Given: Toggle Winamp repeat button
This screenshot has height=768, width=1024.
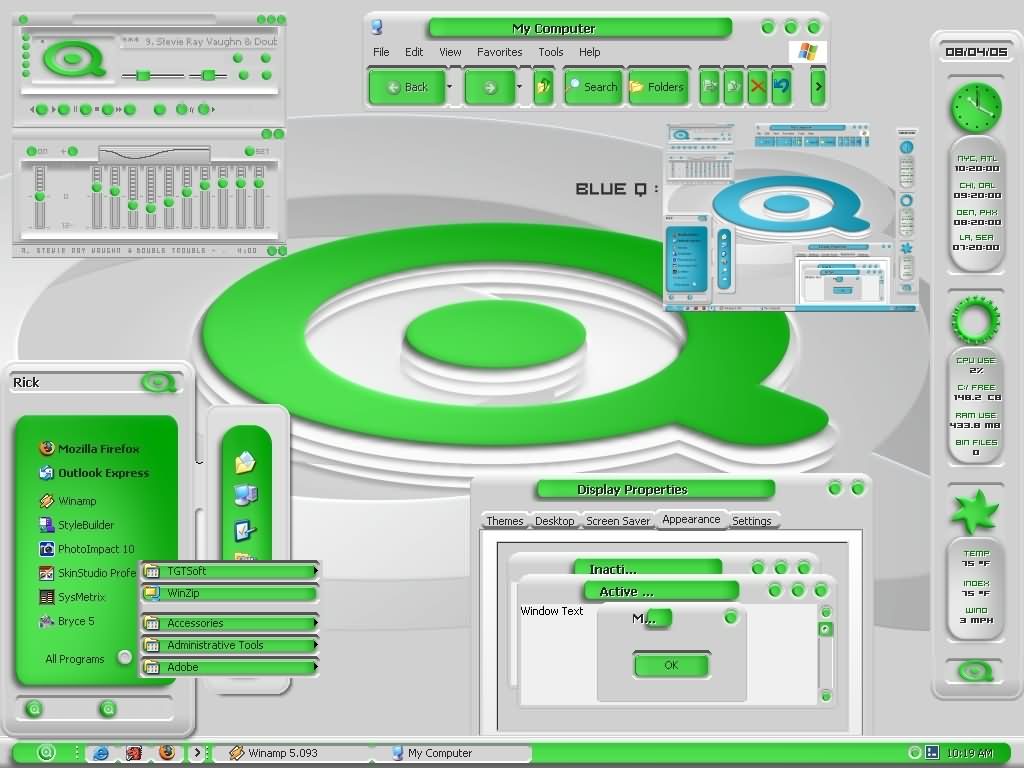Looking at the screenshot, I should 204,110.
